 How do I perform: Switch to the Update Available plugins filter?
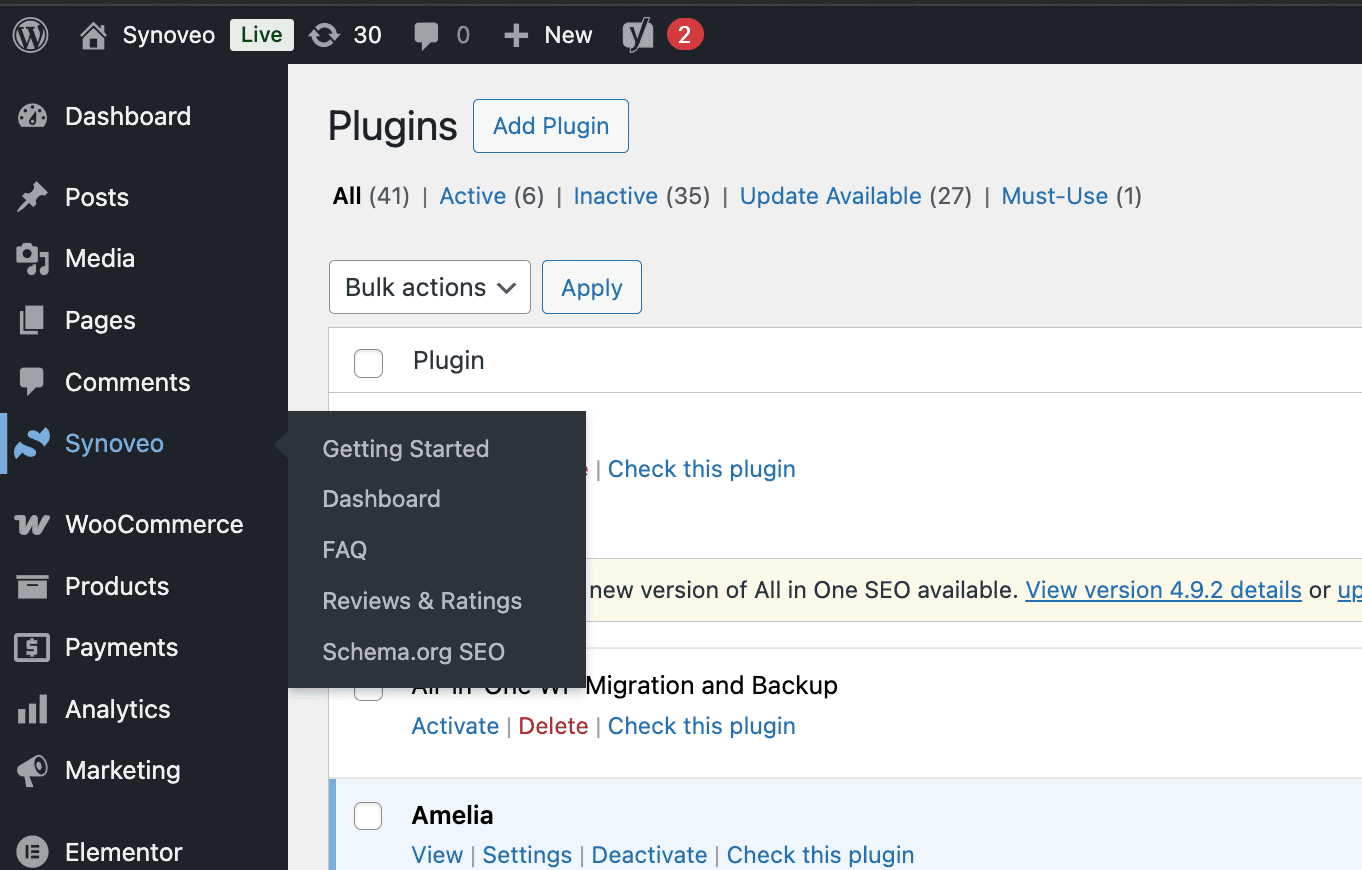[x=830, y=196]
